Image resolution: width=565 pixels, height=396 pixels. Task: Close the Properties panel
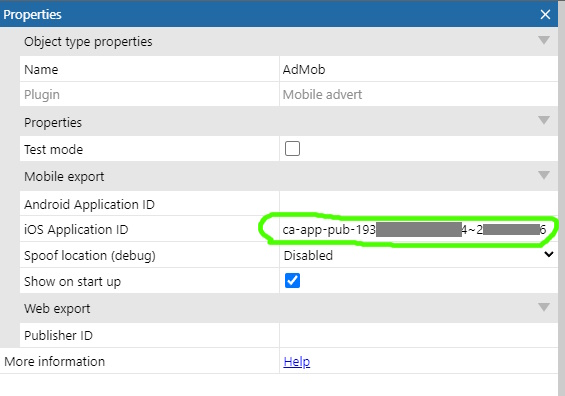pyautogui.click(x=545, y=14)
